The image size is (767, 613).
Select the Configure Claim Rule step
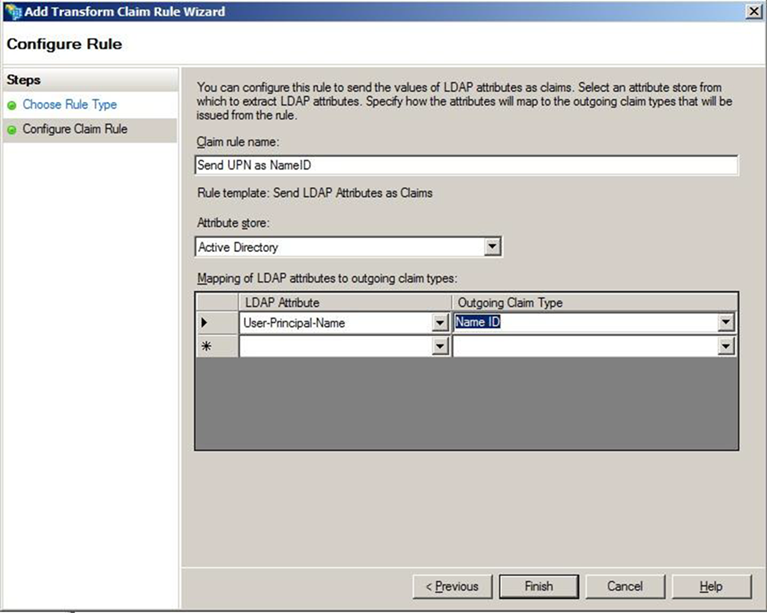click(75, 129)
